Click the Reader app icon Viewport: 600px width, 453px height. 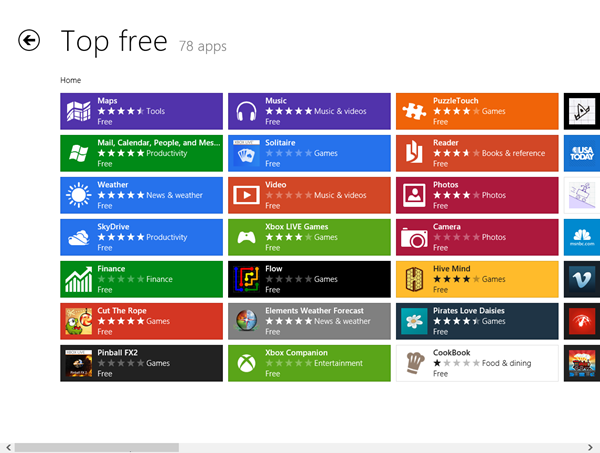point(414,152)
